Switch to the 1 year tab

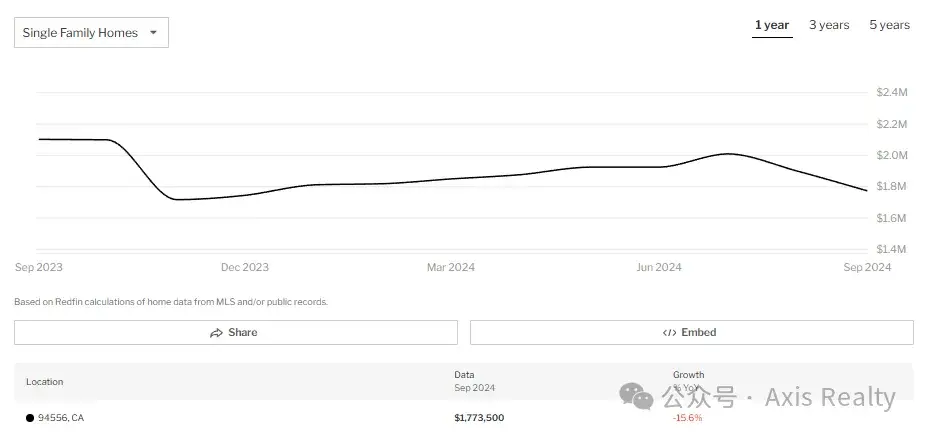click(771, 25)
